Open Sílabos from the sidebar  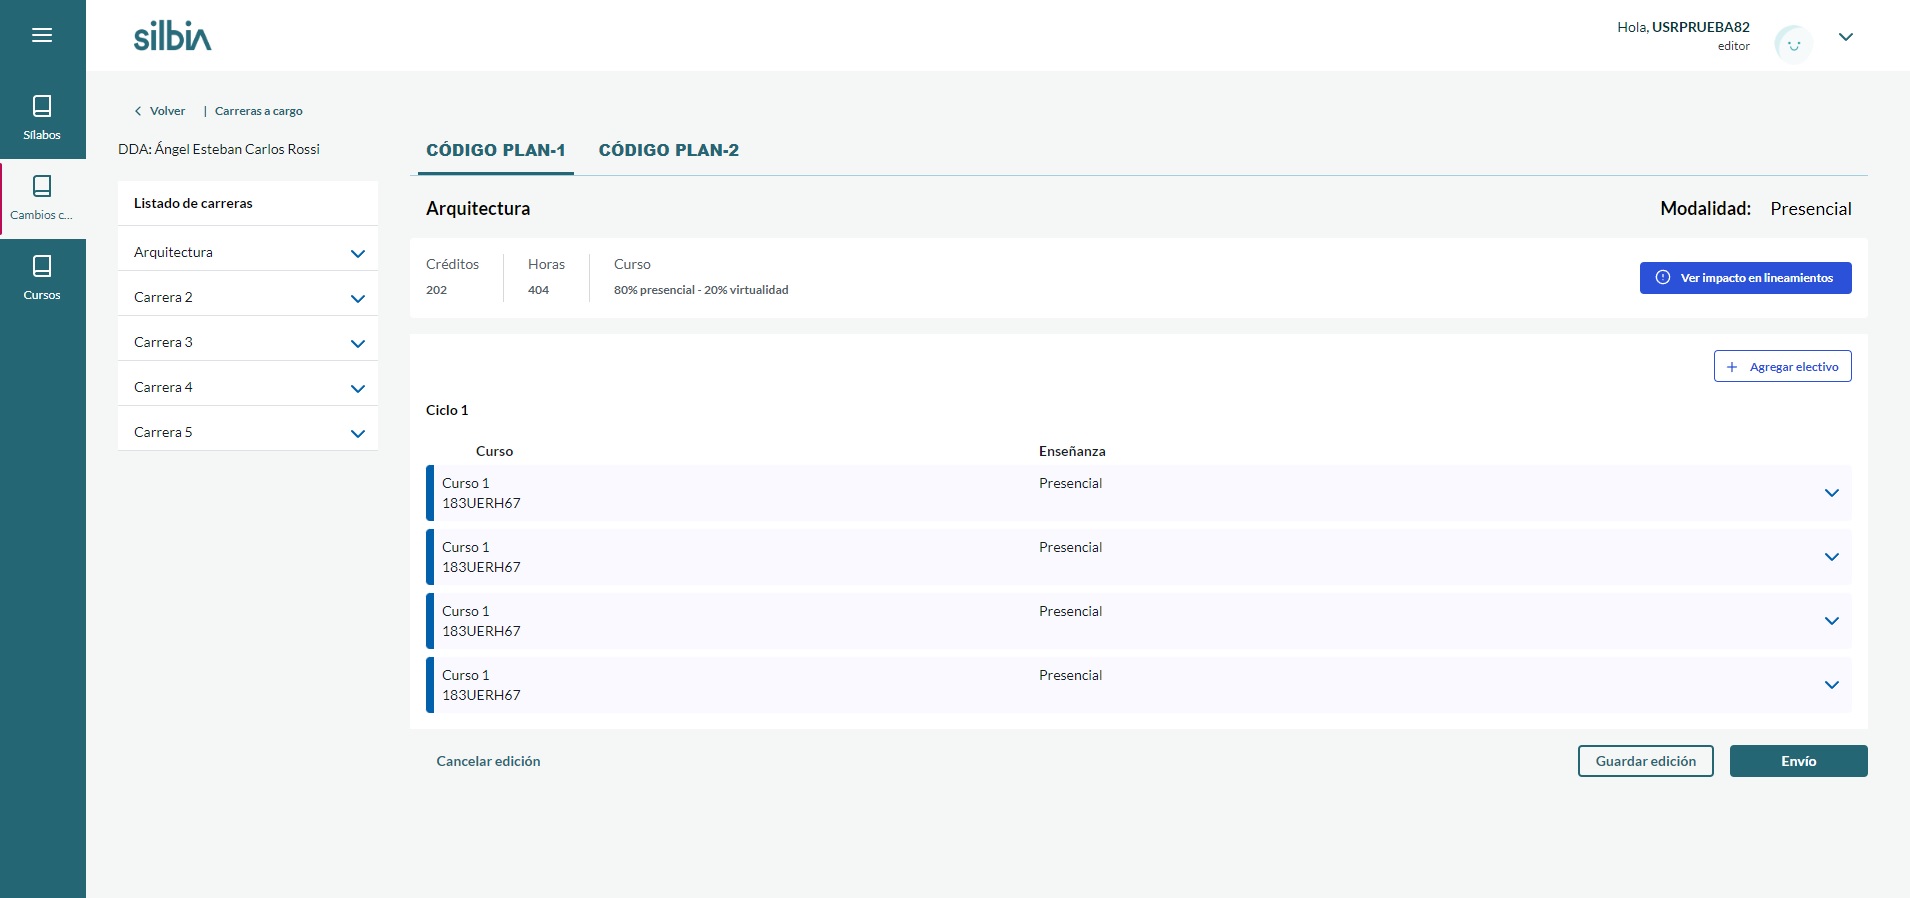tap(42, 117)
